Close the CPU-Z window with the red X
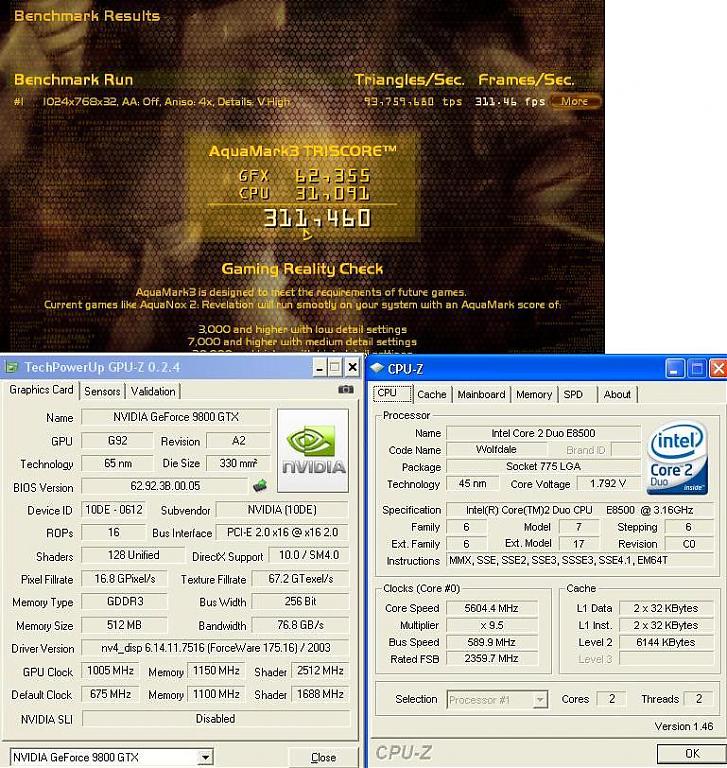 pos(718,369)
